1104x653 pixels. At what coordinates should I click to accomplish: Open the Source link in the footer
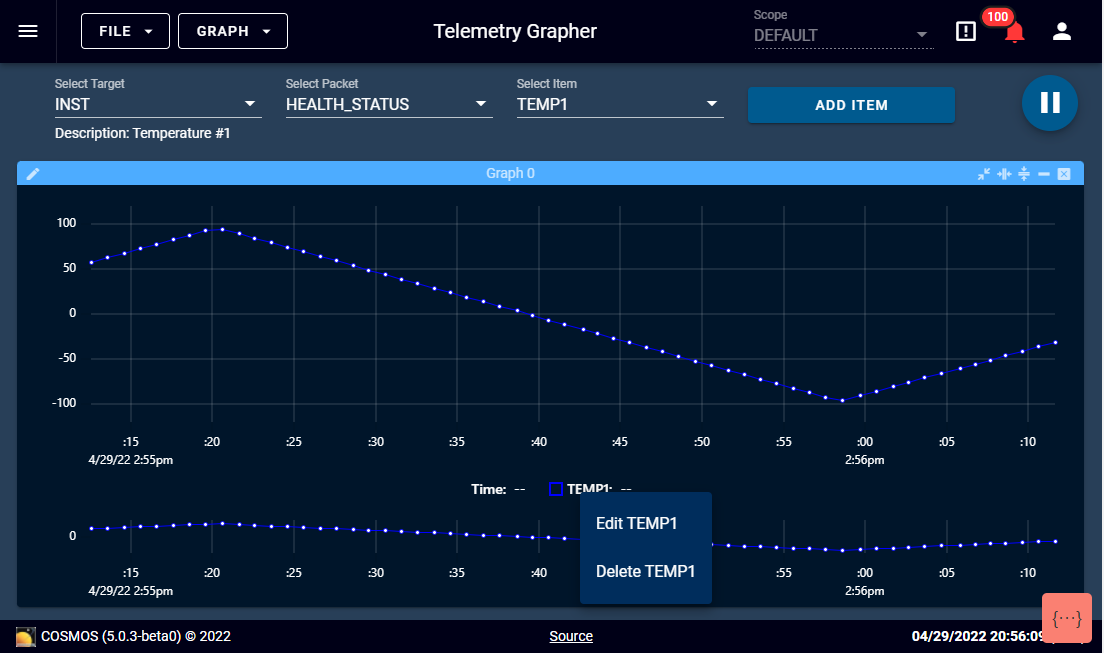pos(571,636)
